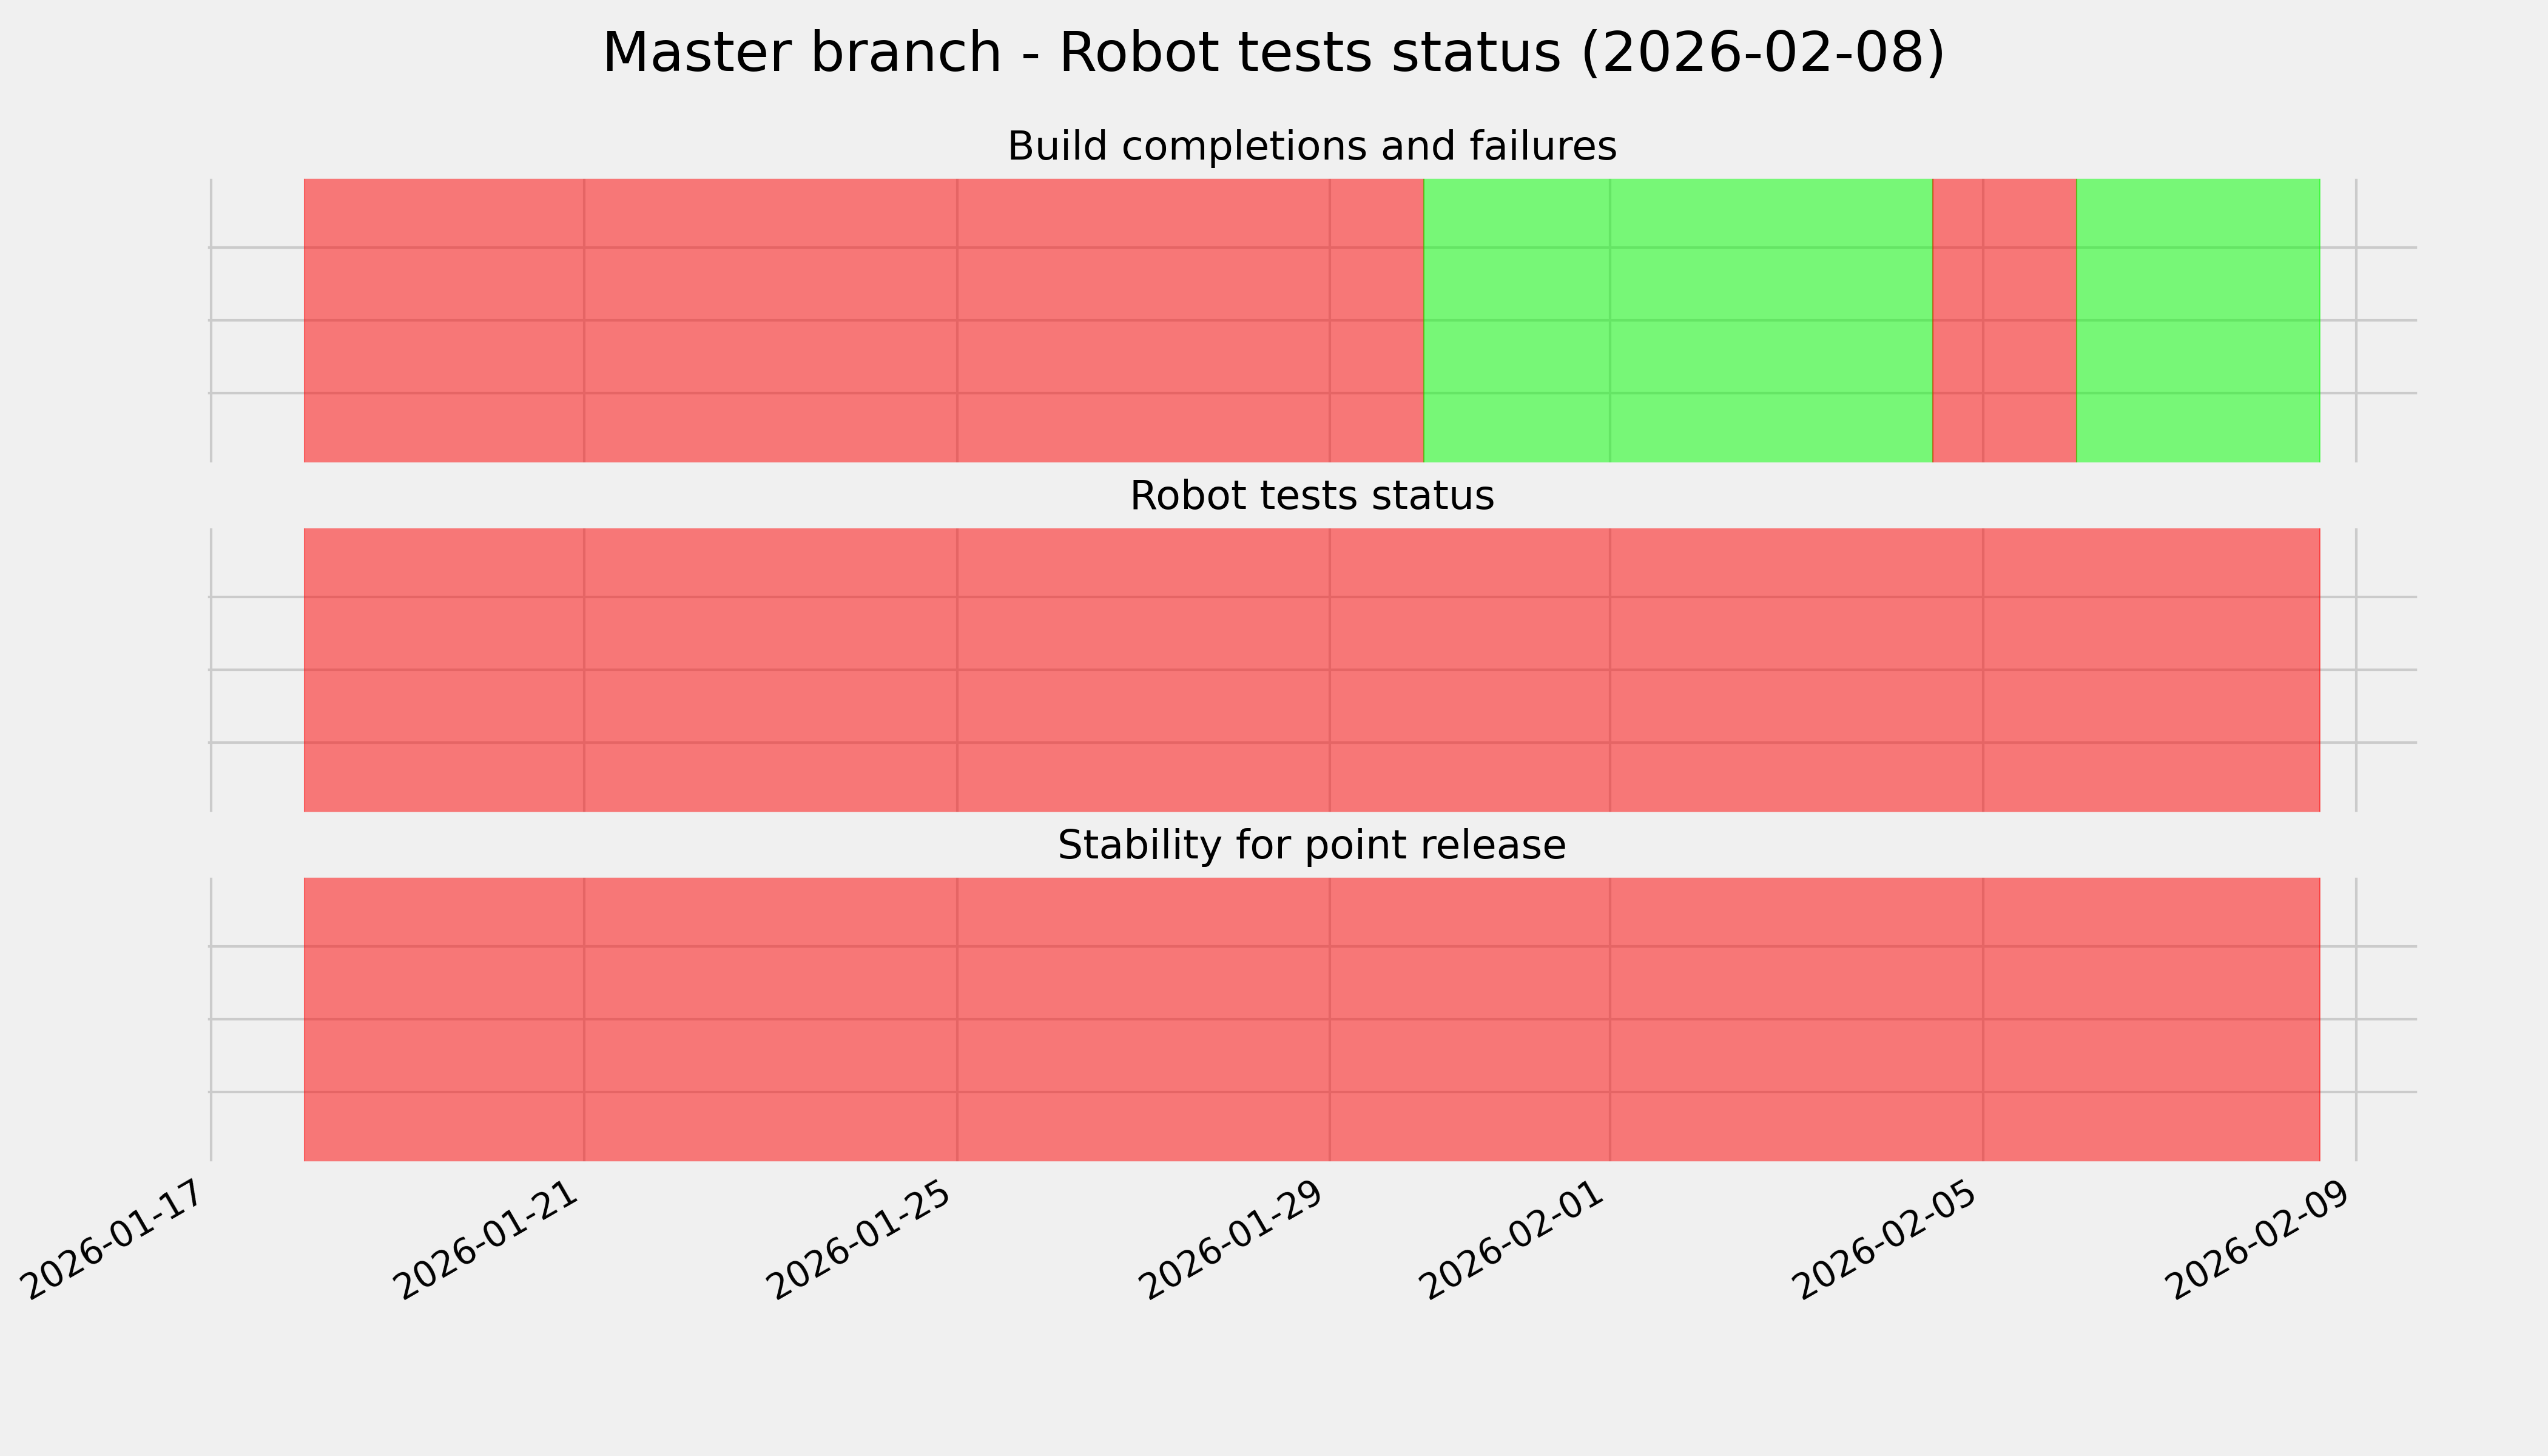Image resolution: width=2548 pixels, height=1456 pixels.
Task: Click empty gap left of build chart's red bar
Action: pos(257,320)
